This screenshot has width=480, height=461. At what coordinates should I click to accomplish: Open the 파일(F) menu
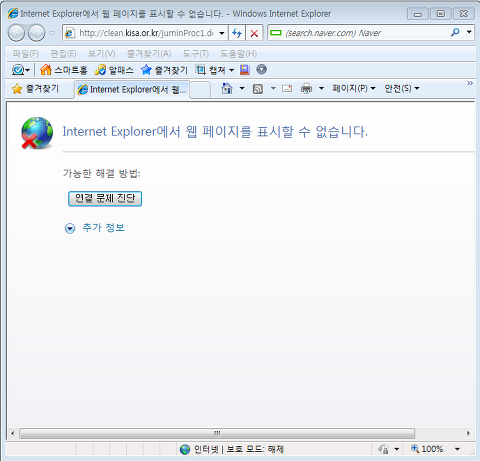pyautogui.click(x=25, y=54)
